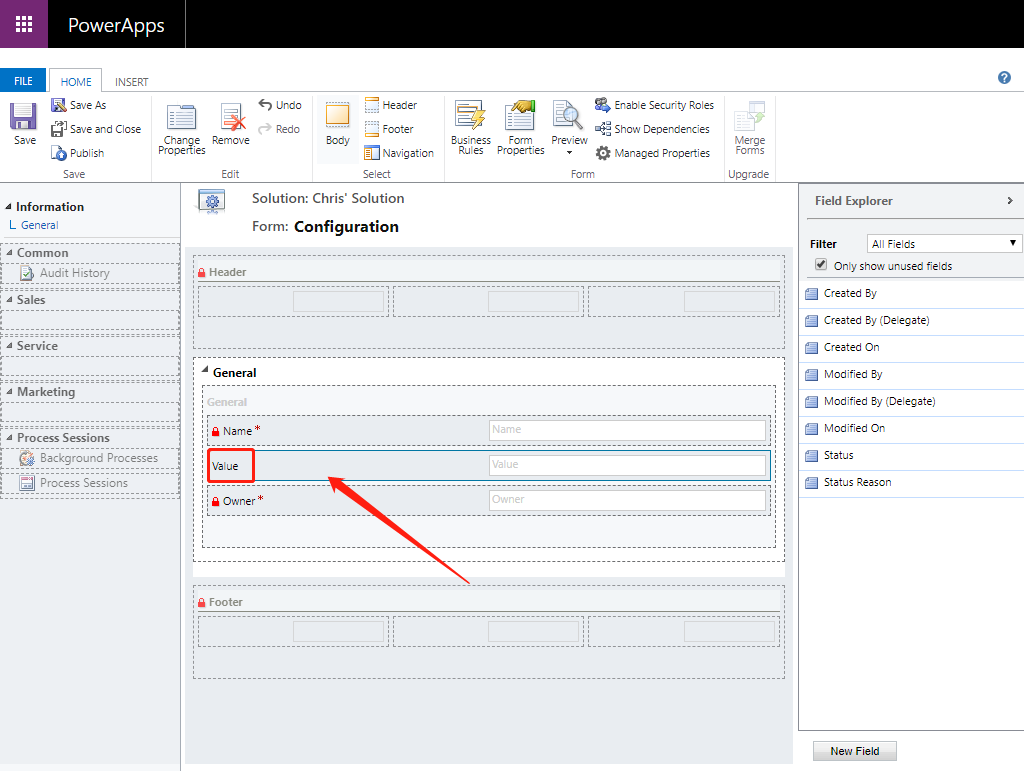Open the Filter All Fields dropdown
Viewport: 1024px width, 771px height.
[944, 244]
